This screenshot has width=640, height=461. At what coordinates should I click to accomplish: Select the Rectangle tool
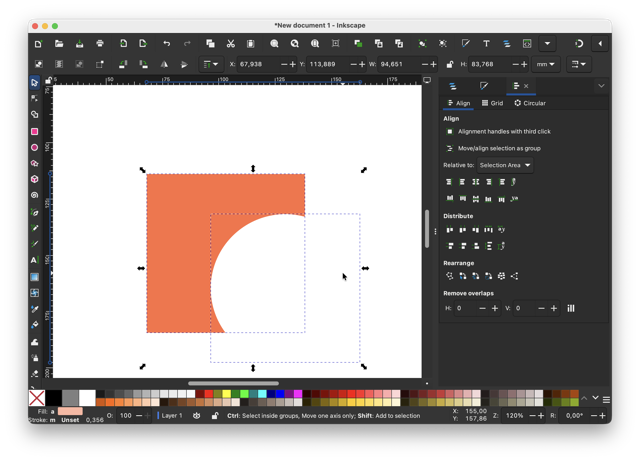35,131
